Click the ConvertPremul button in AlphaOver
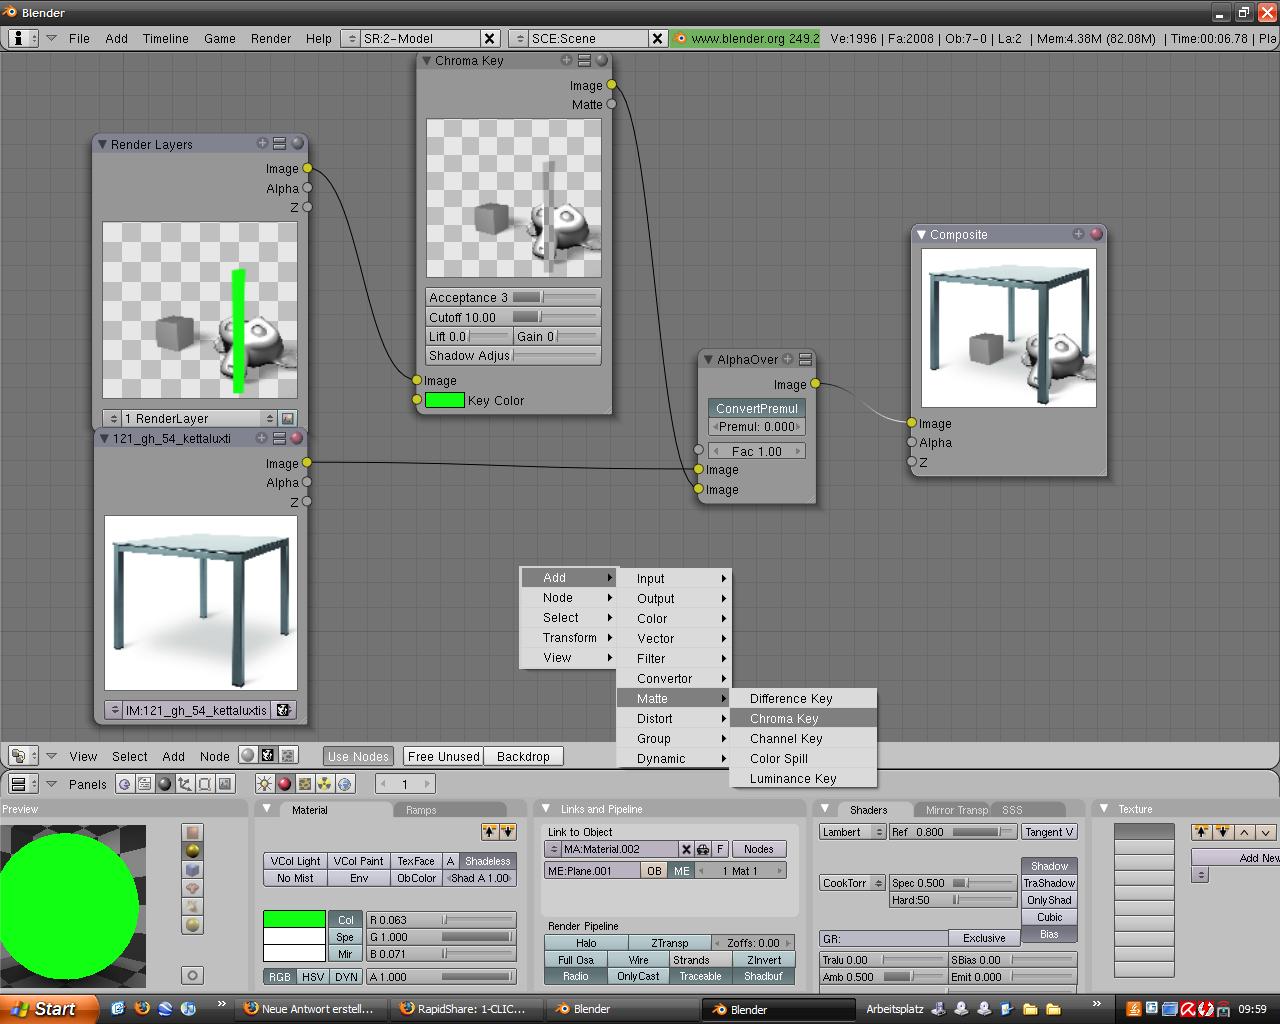The height and width of the screenshot is (1024, 1280). pos(757,408)
